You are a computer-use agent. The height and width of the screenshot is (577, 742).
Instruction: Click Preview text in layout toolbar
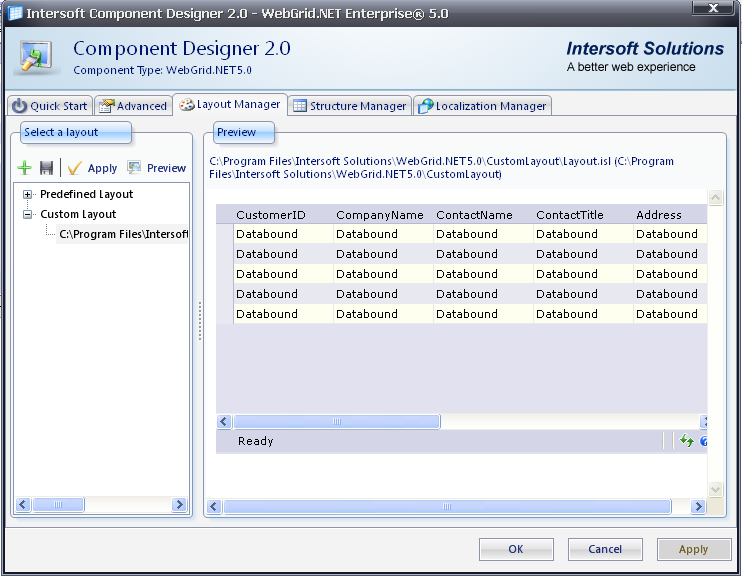tap(166, 168)
